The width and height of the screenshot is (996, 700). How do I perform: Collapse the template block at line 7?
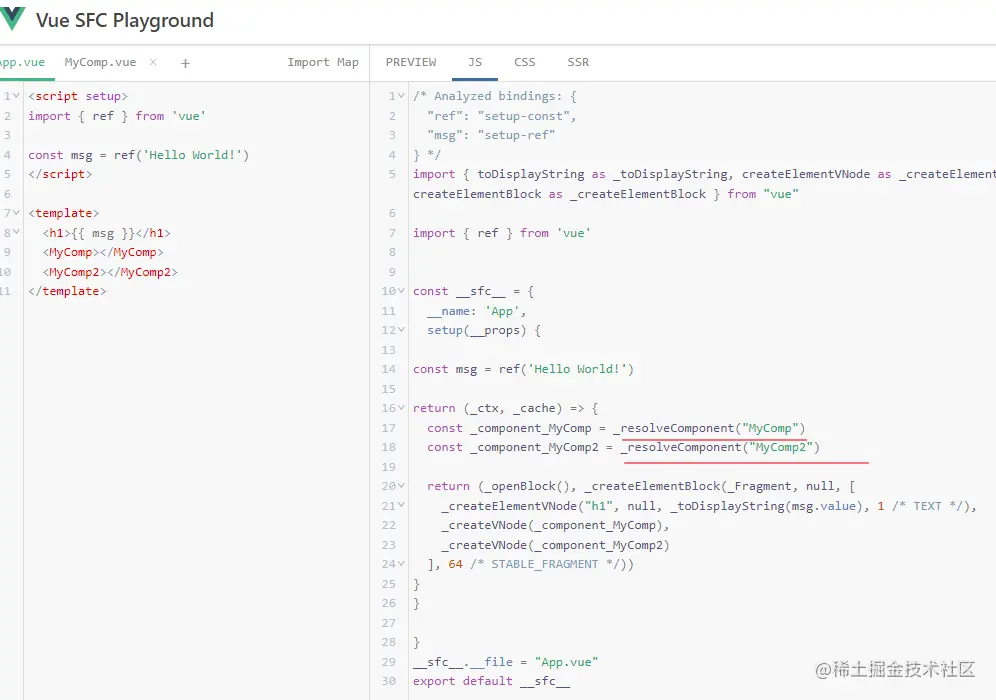point(17,213)
